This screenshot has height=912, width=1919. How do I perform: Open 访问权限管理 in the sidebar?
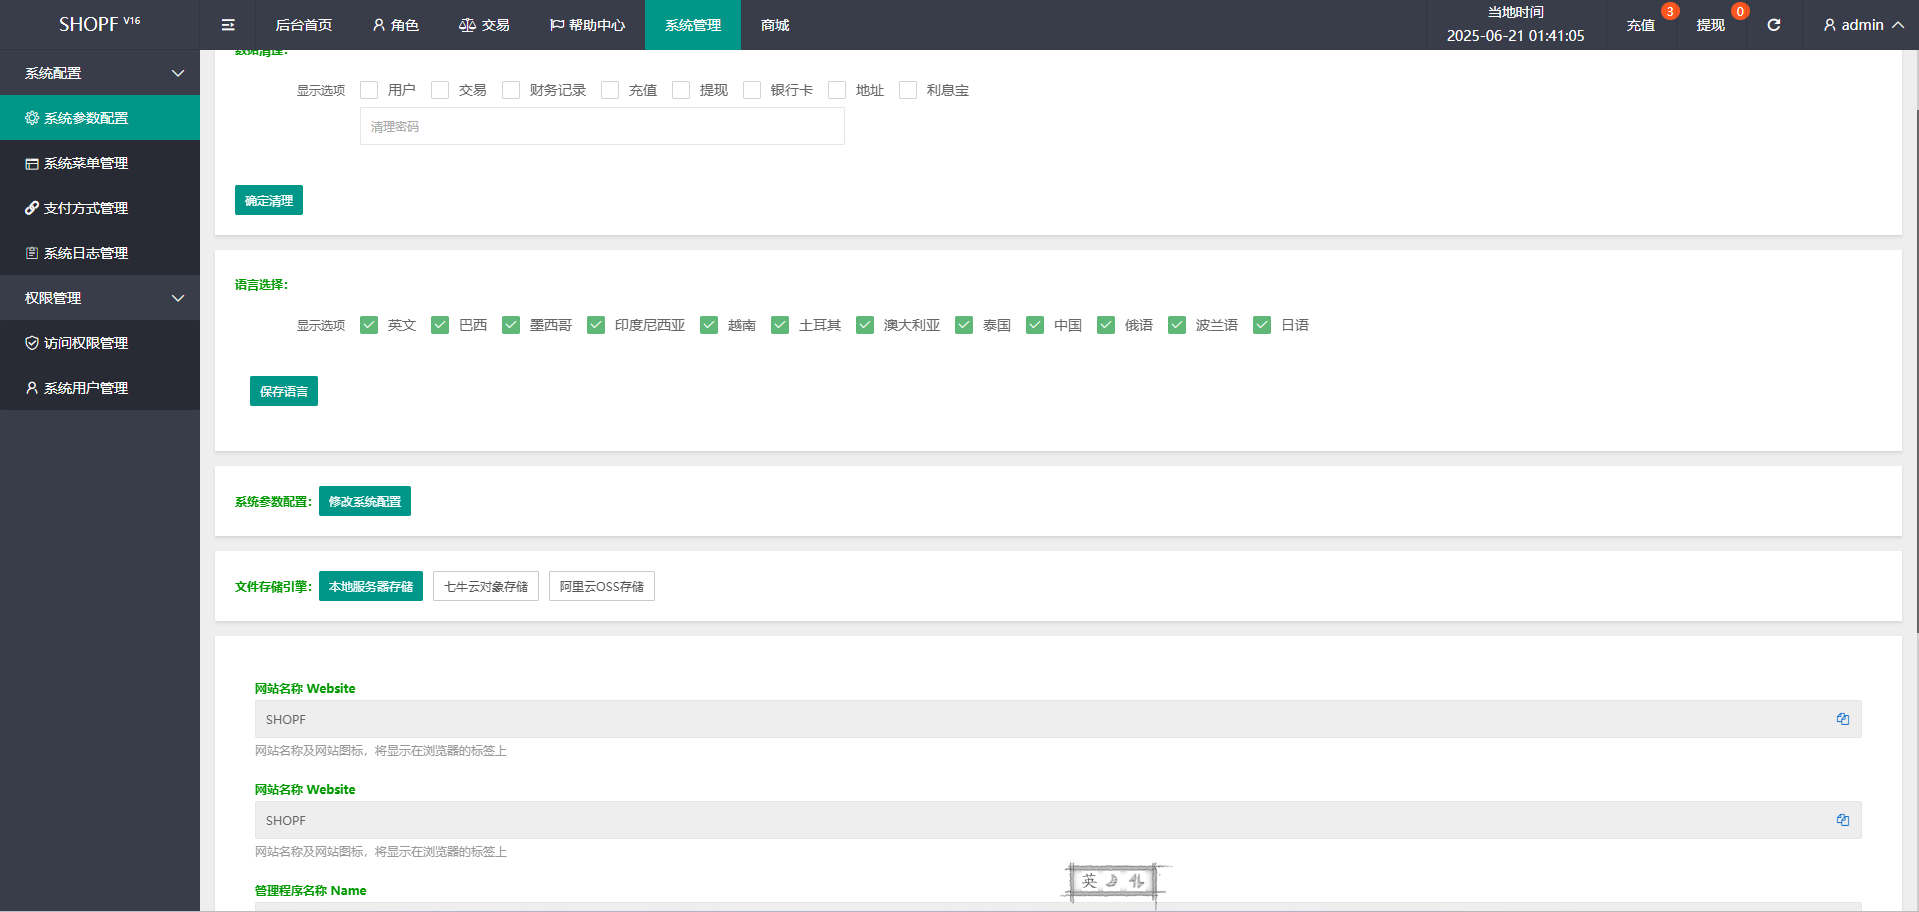click(86, 343)
